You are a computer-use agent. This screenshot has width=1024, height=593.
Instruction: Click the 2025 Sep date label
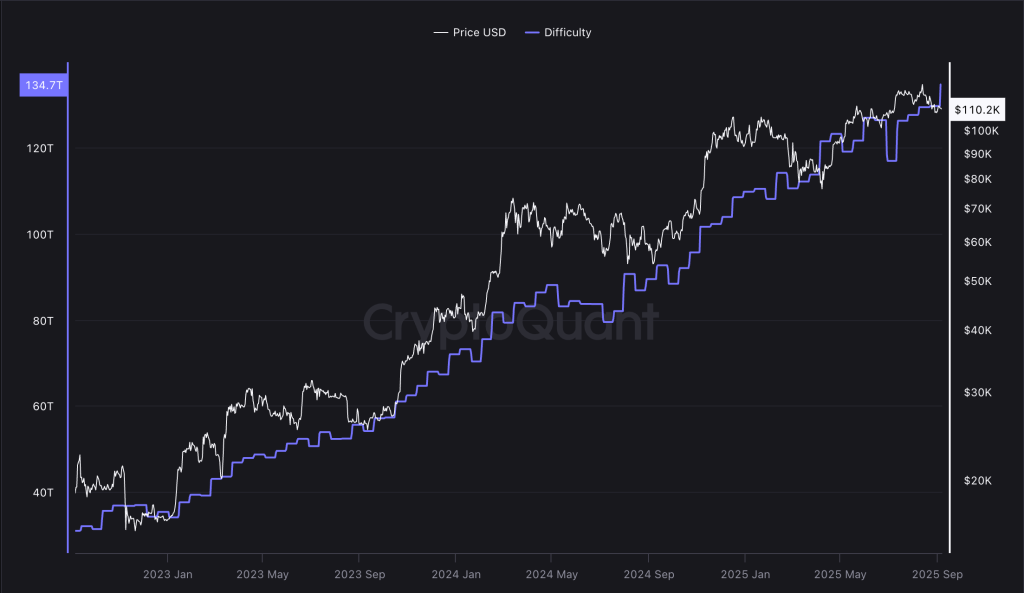937,574
